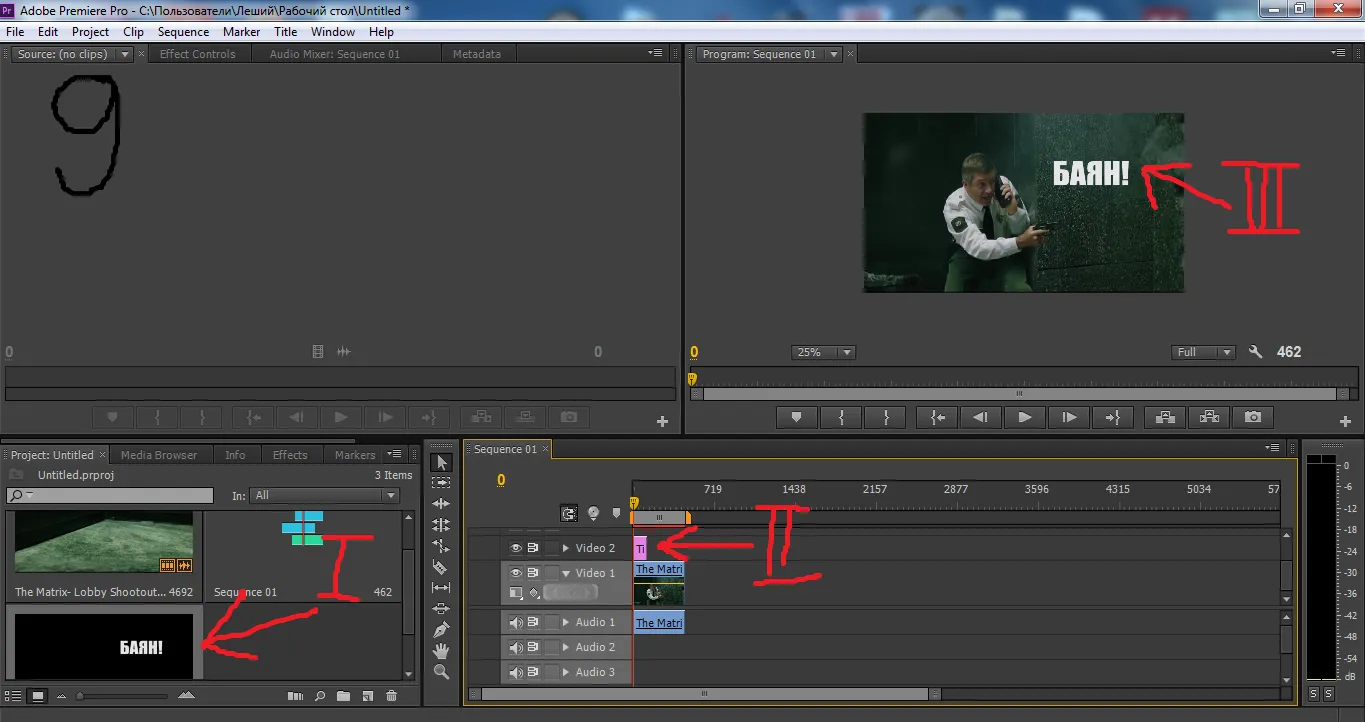Go to Out point in Program monitor
Screen dimensions: 1365x722
click(x=1112, y=418)
